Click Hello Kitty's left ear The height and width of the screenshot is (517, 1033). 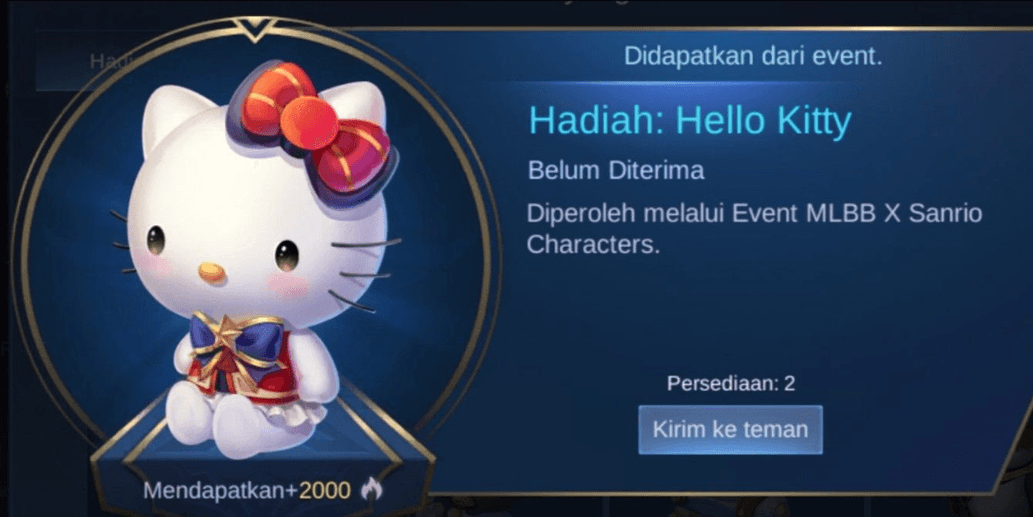point(173,120)
